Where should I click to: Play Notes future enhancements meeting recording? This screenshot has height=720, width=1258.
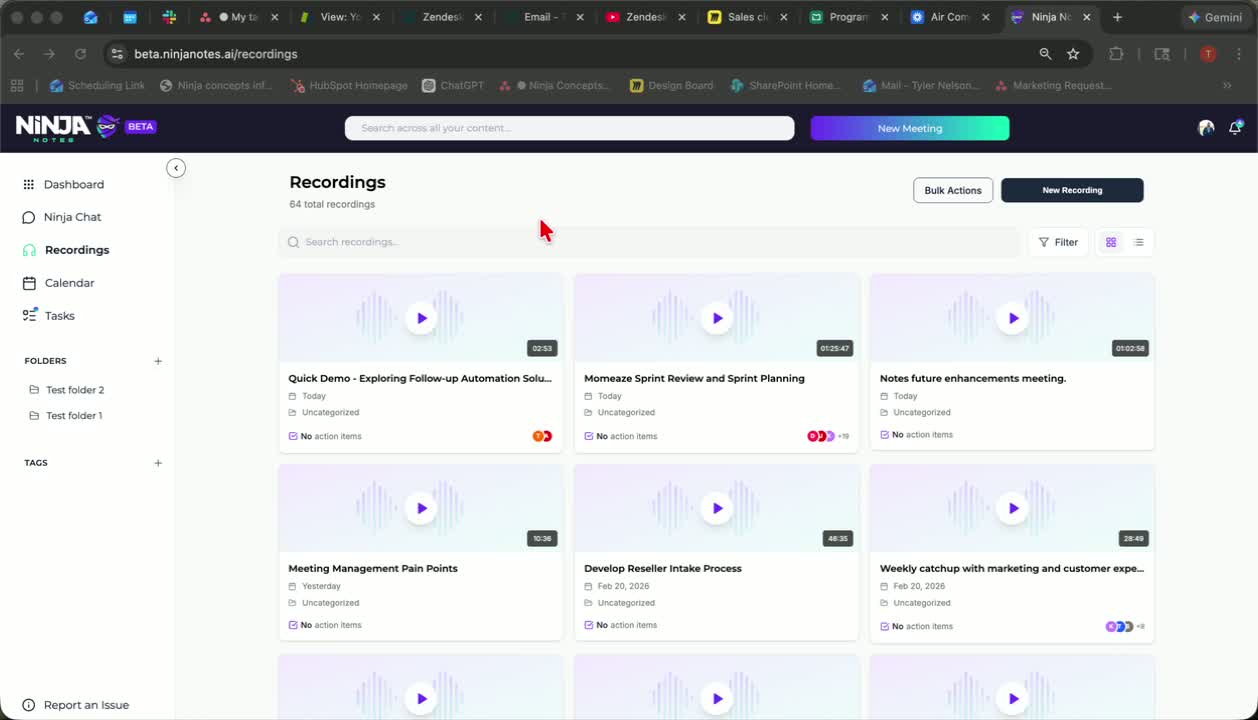(1013, 318)
